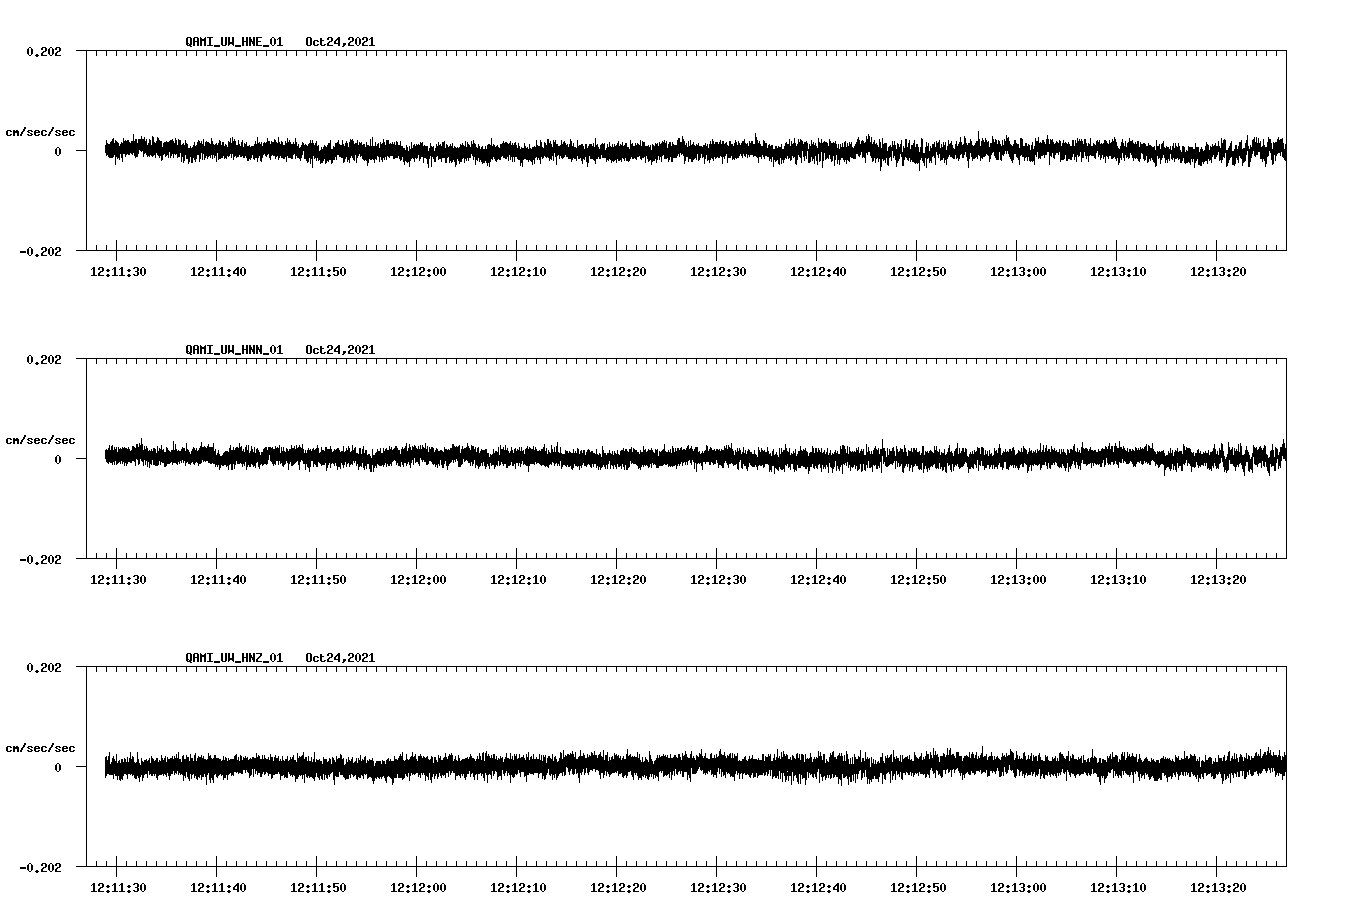Select 12:12:00 time label on HNE plot
Screen dimensions: 1358x924
tap(418, 272)
